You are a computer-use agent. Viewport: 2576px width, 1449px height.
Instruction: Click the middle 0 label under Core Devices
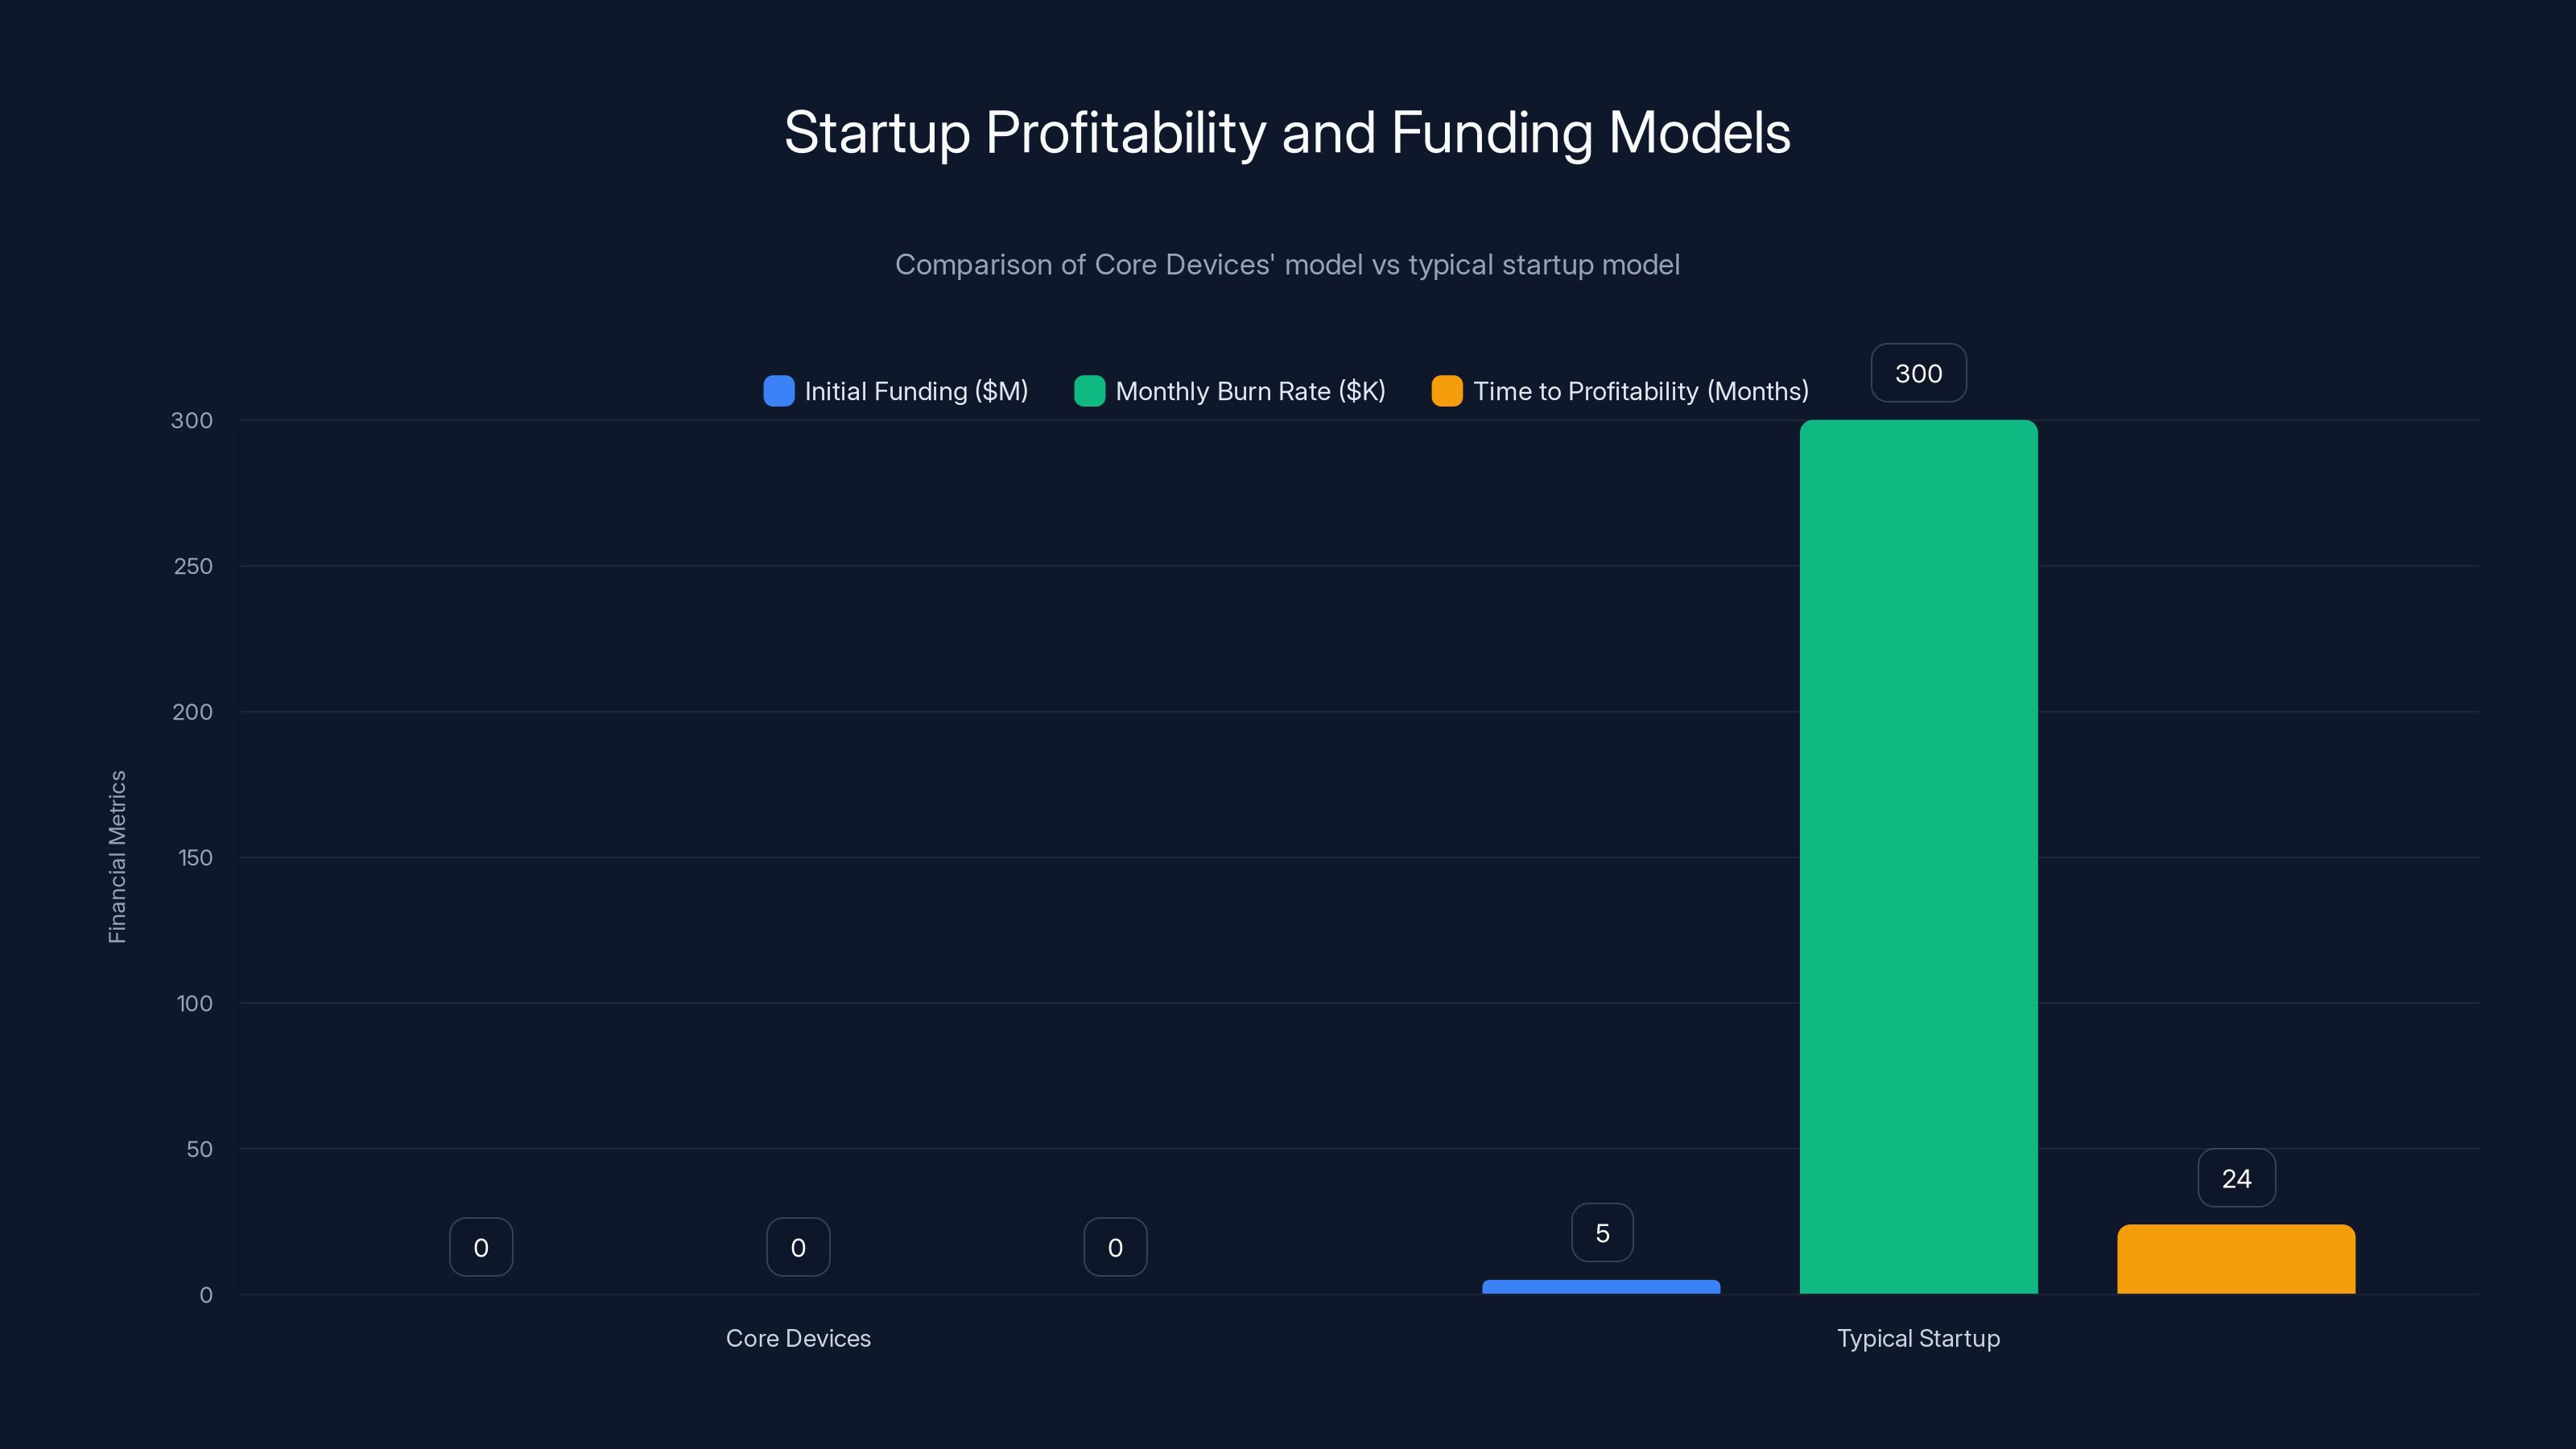point(798,1246)
